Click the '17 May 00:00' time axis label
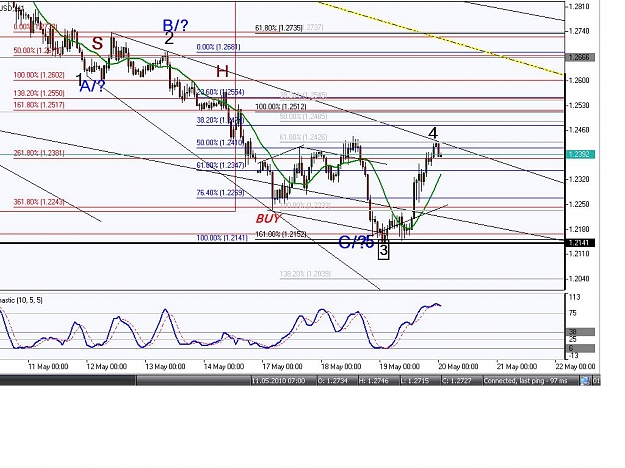Image resolution: width=625 pixels, height=468 pixels. (282, 366)
